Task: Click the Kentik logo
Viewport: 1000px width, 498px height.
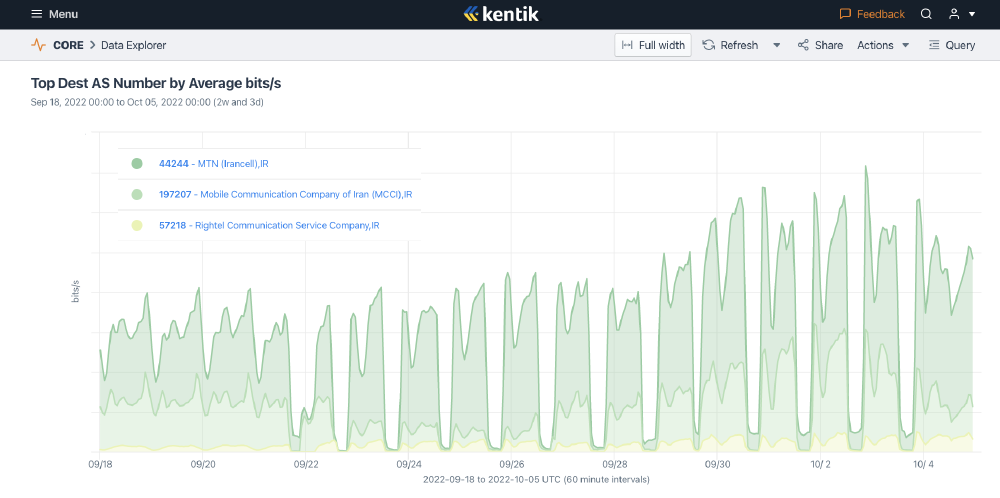Action: click(499, 14)
